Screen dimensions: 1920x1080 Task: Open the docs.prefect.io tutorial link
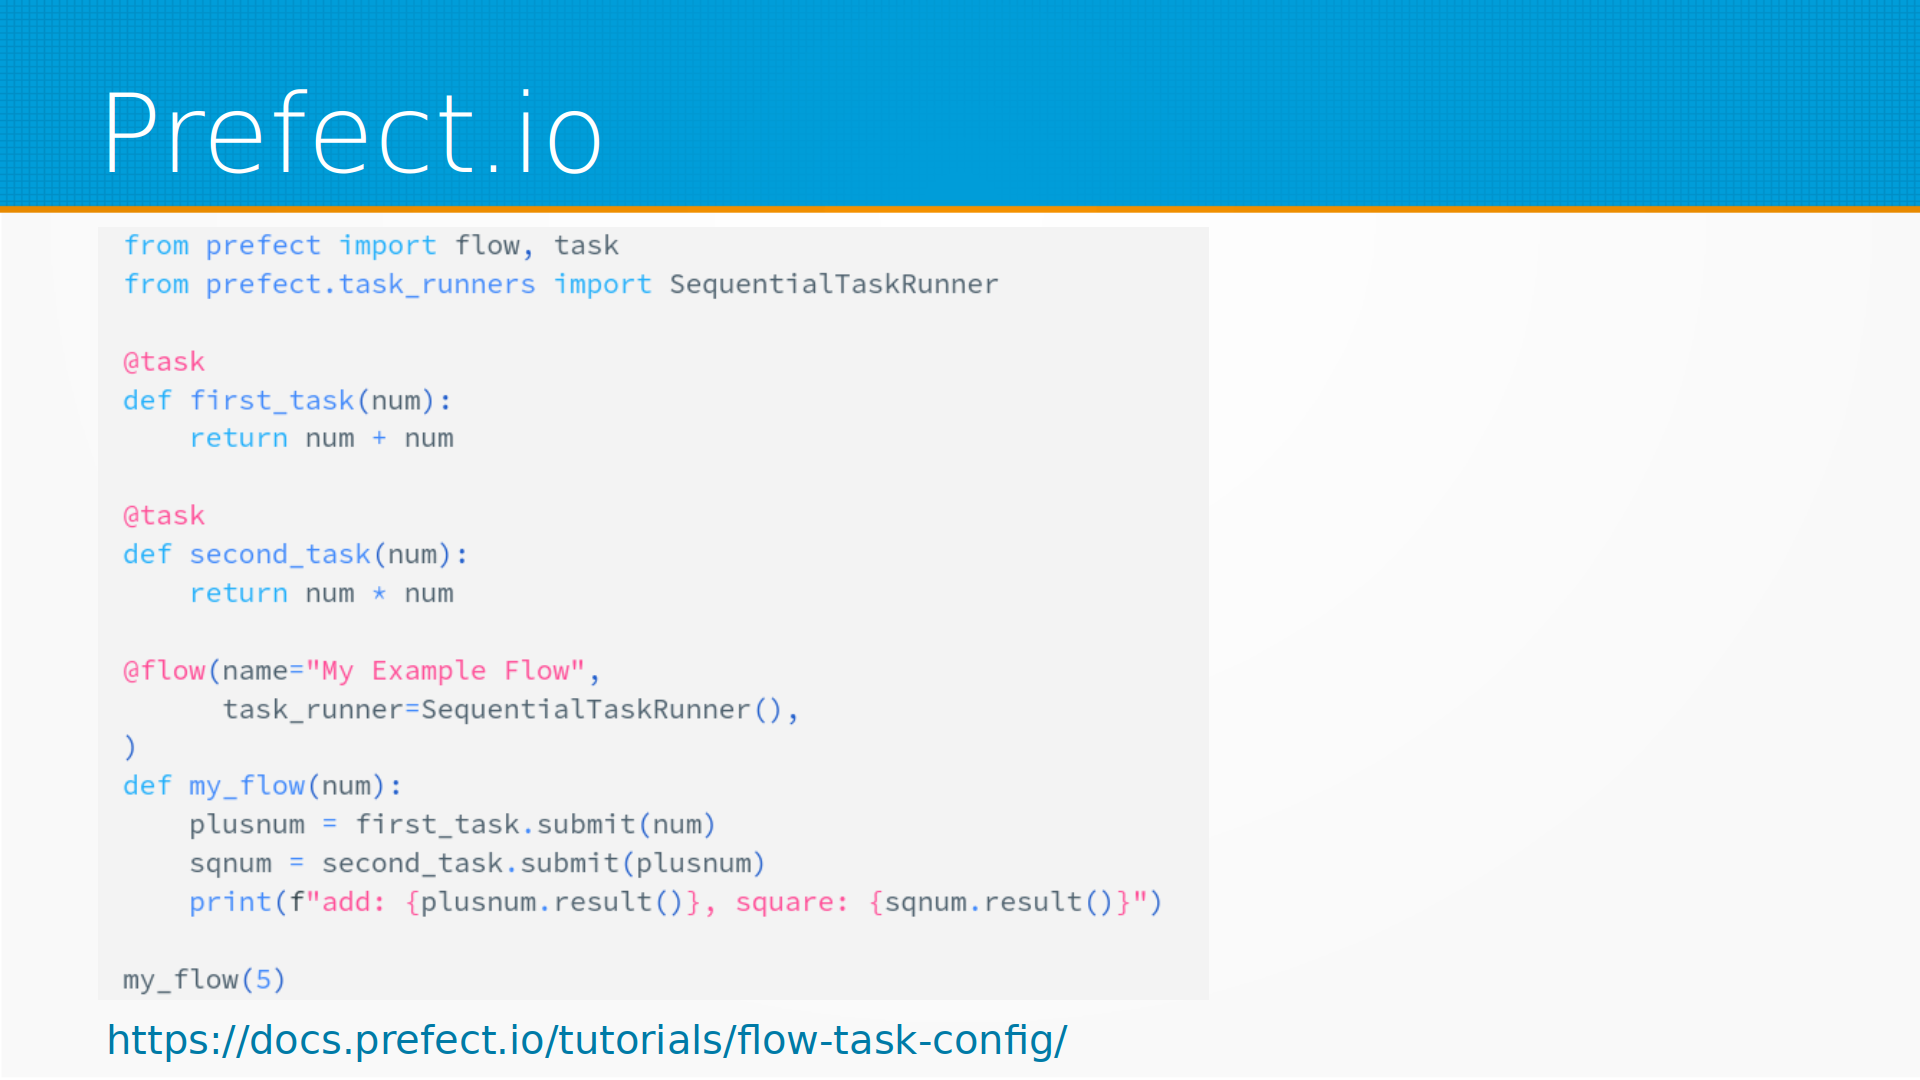tap(587, 1040)
